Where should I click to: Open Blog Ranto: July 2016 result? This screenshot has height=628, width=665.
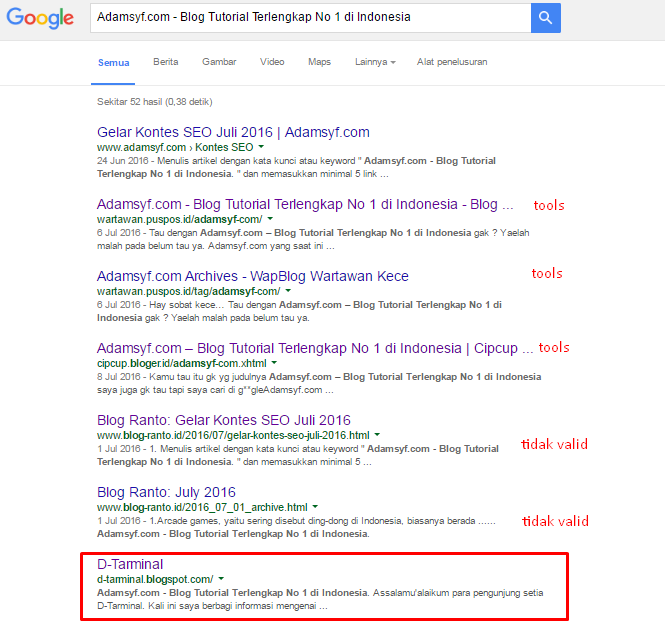(166, 492)
